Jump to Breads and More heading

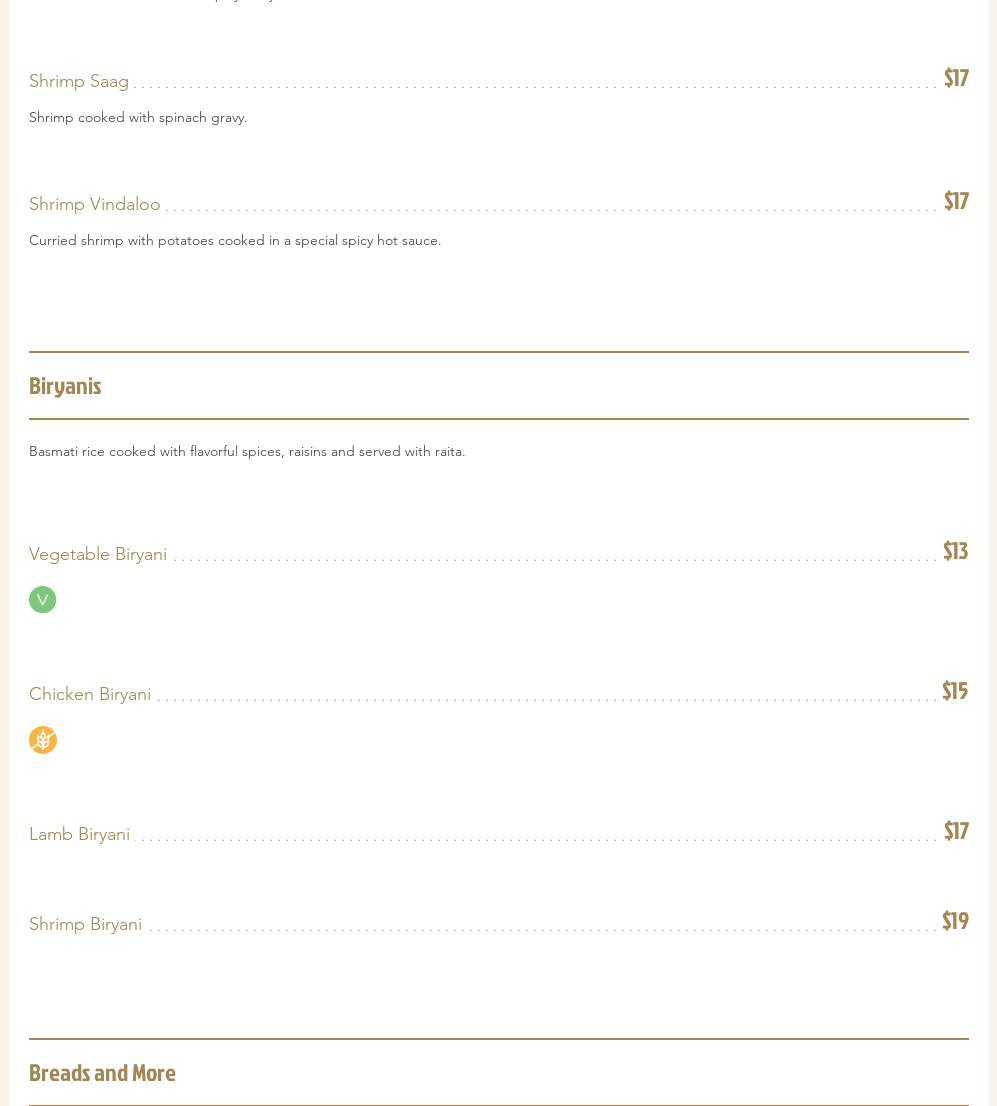(102, 1073)
